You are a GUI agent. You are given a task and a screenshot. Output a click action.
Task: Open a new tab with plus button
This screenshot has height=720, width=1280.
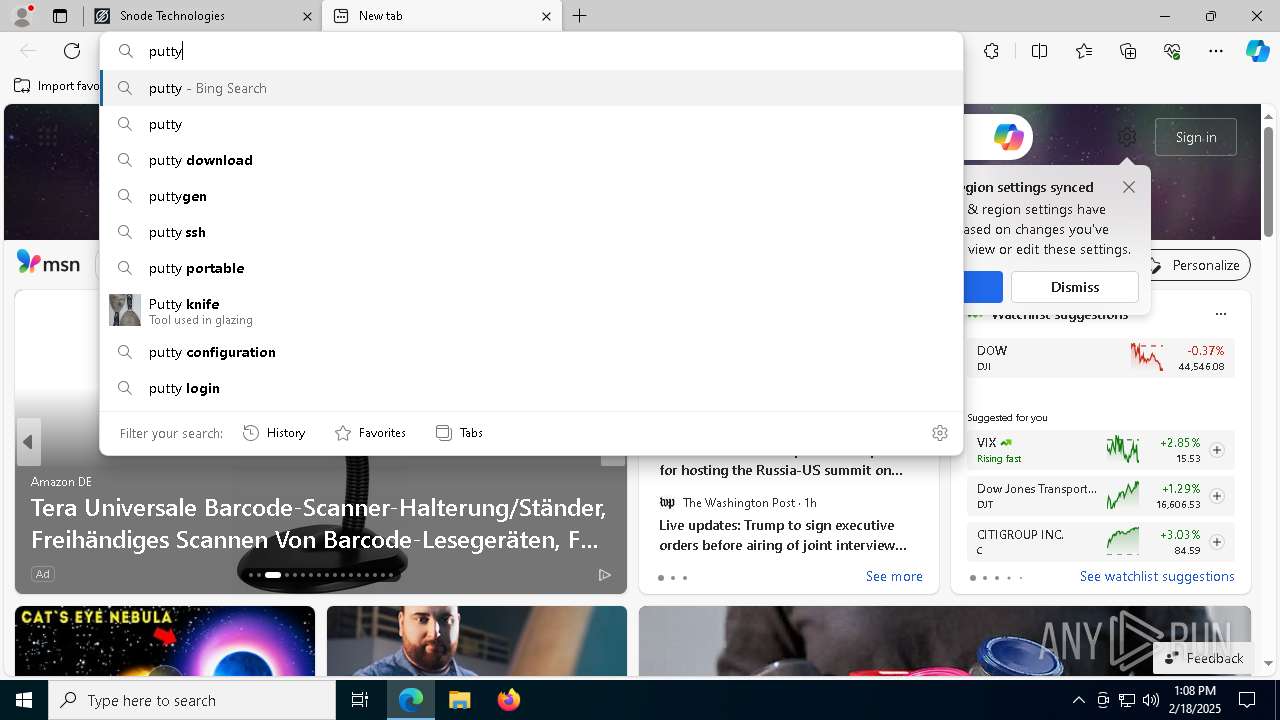click(580, 16)
